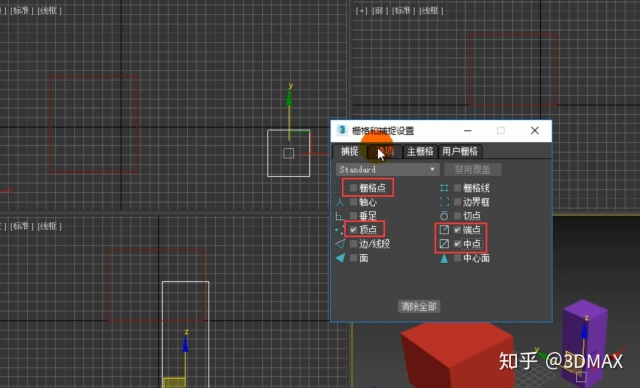Toggle the 边界框 snap checkbox
640x388 pixels.
coord(458,202)
